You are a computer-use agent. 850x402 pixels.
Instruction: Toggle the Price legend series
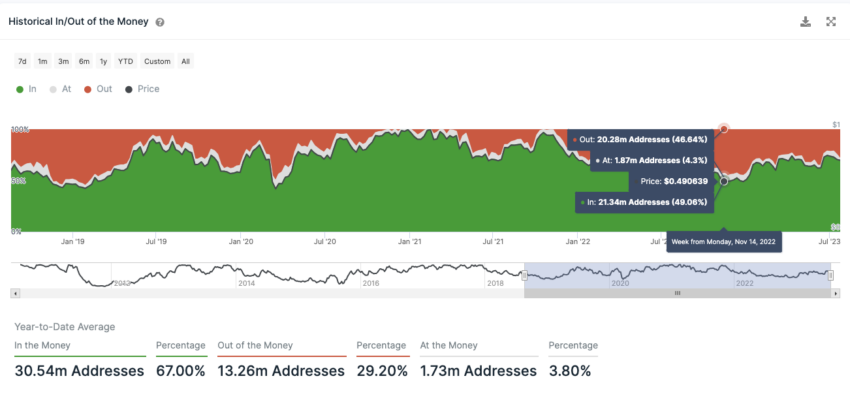(142, 89)
